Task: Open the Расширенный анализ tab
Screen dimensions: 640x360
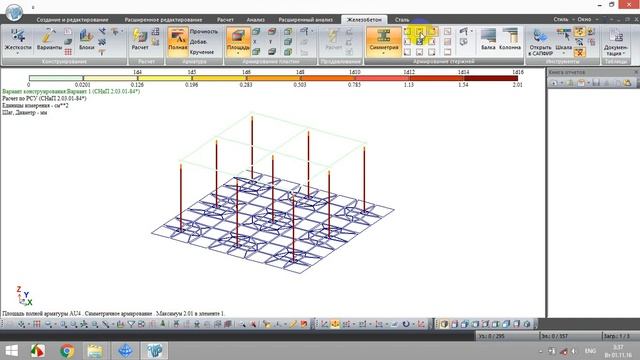Action: [x=305, y=20]
